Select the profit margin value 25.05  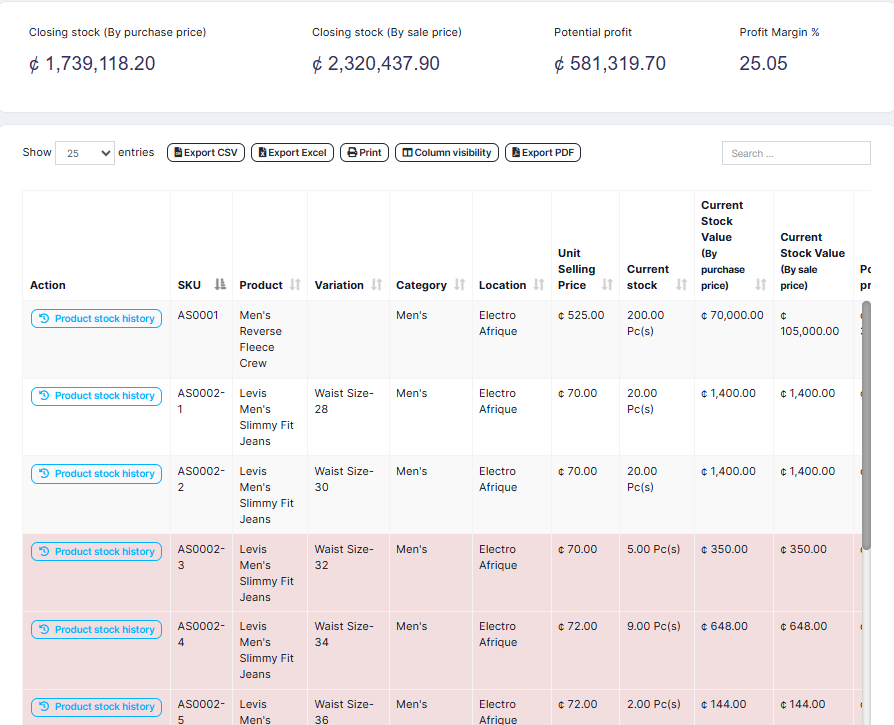pos(763,63)
